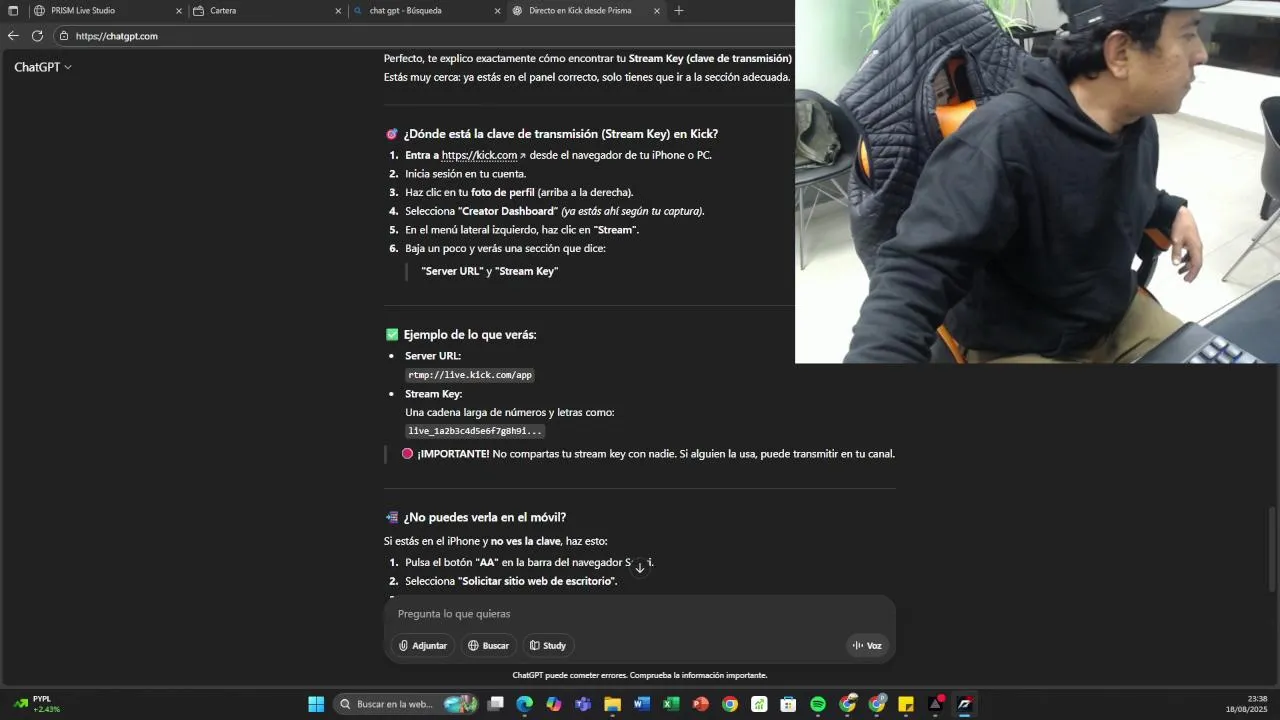The height and width of the screenshot is (720, 1280).
Task: Open File Explorer from the taskbar
Action: point(612,704)
